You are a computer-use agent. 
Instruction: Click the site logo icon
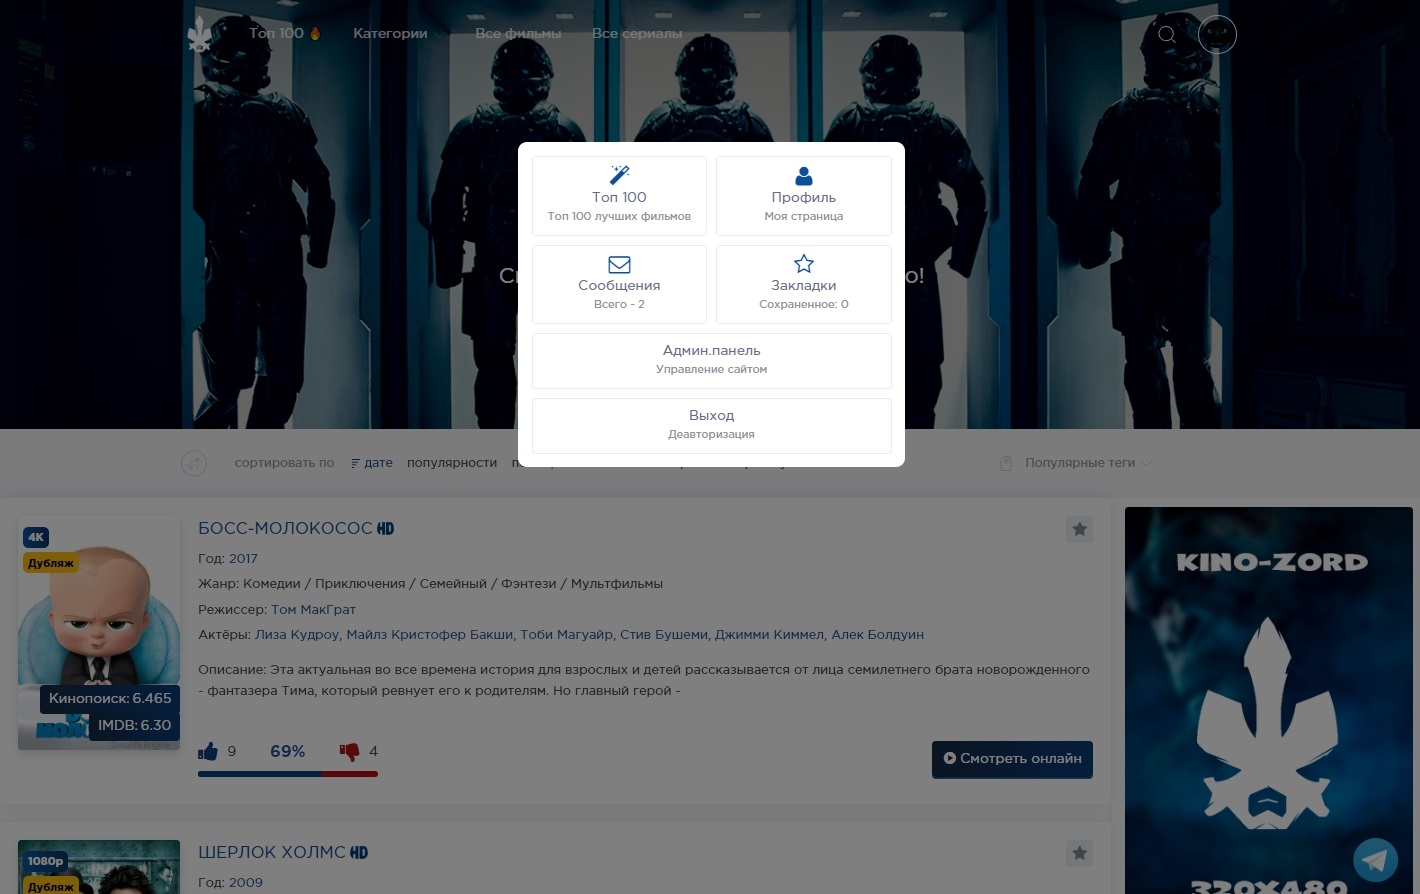coord(200,34)
